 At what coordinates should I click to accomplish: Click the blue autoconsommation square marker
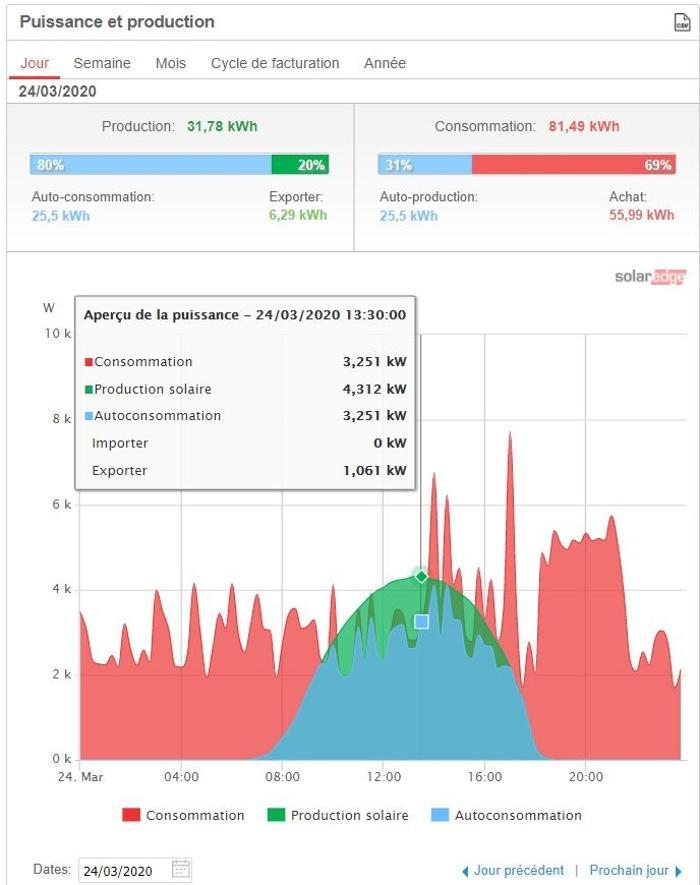pyautogui.click(x=421, y=621)
